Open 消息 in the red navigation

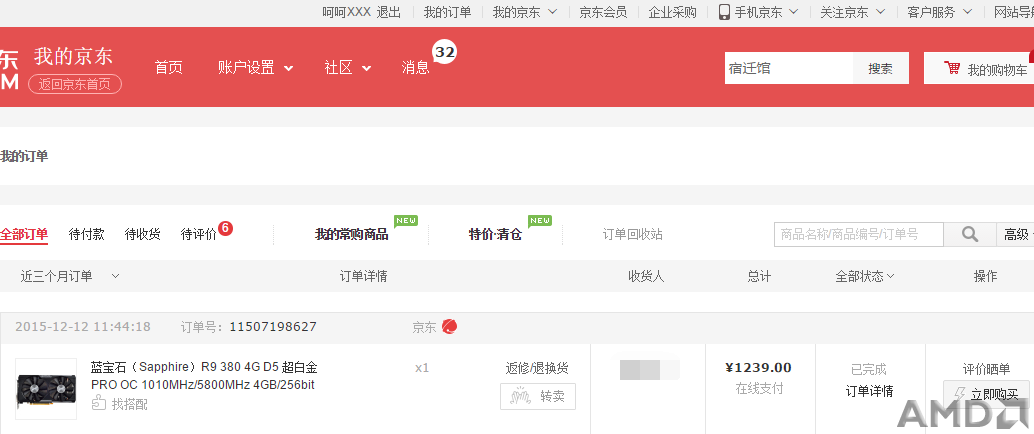(x=415, y=67)
